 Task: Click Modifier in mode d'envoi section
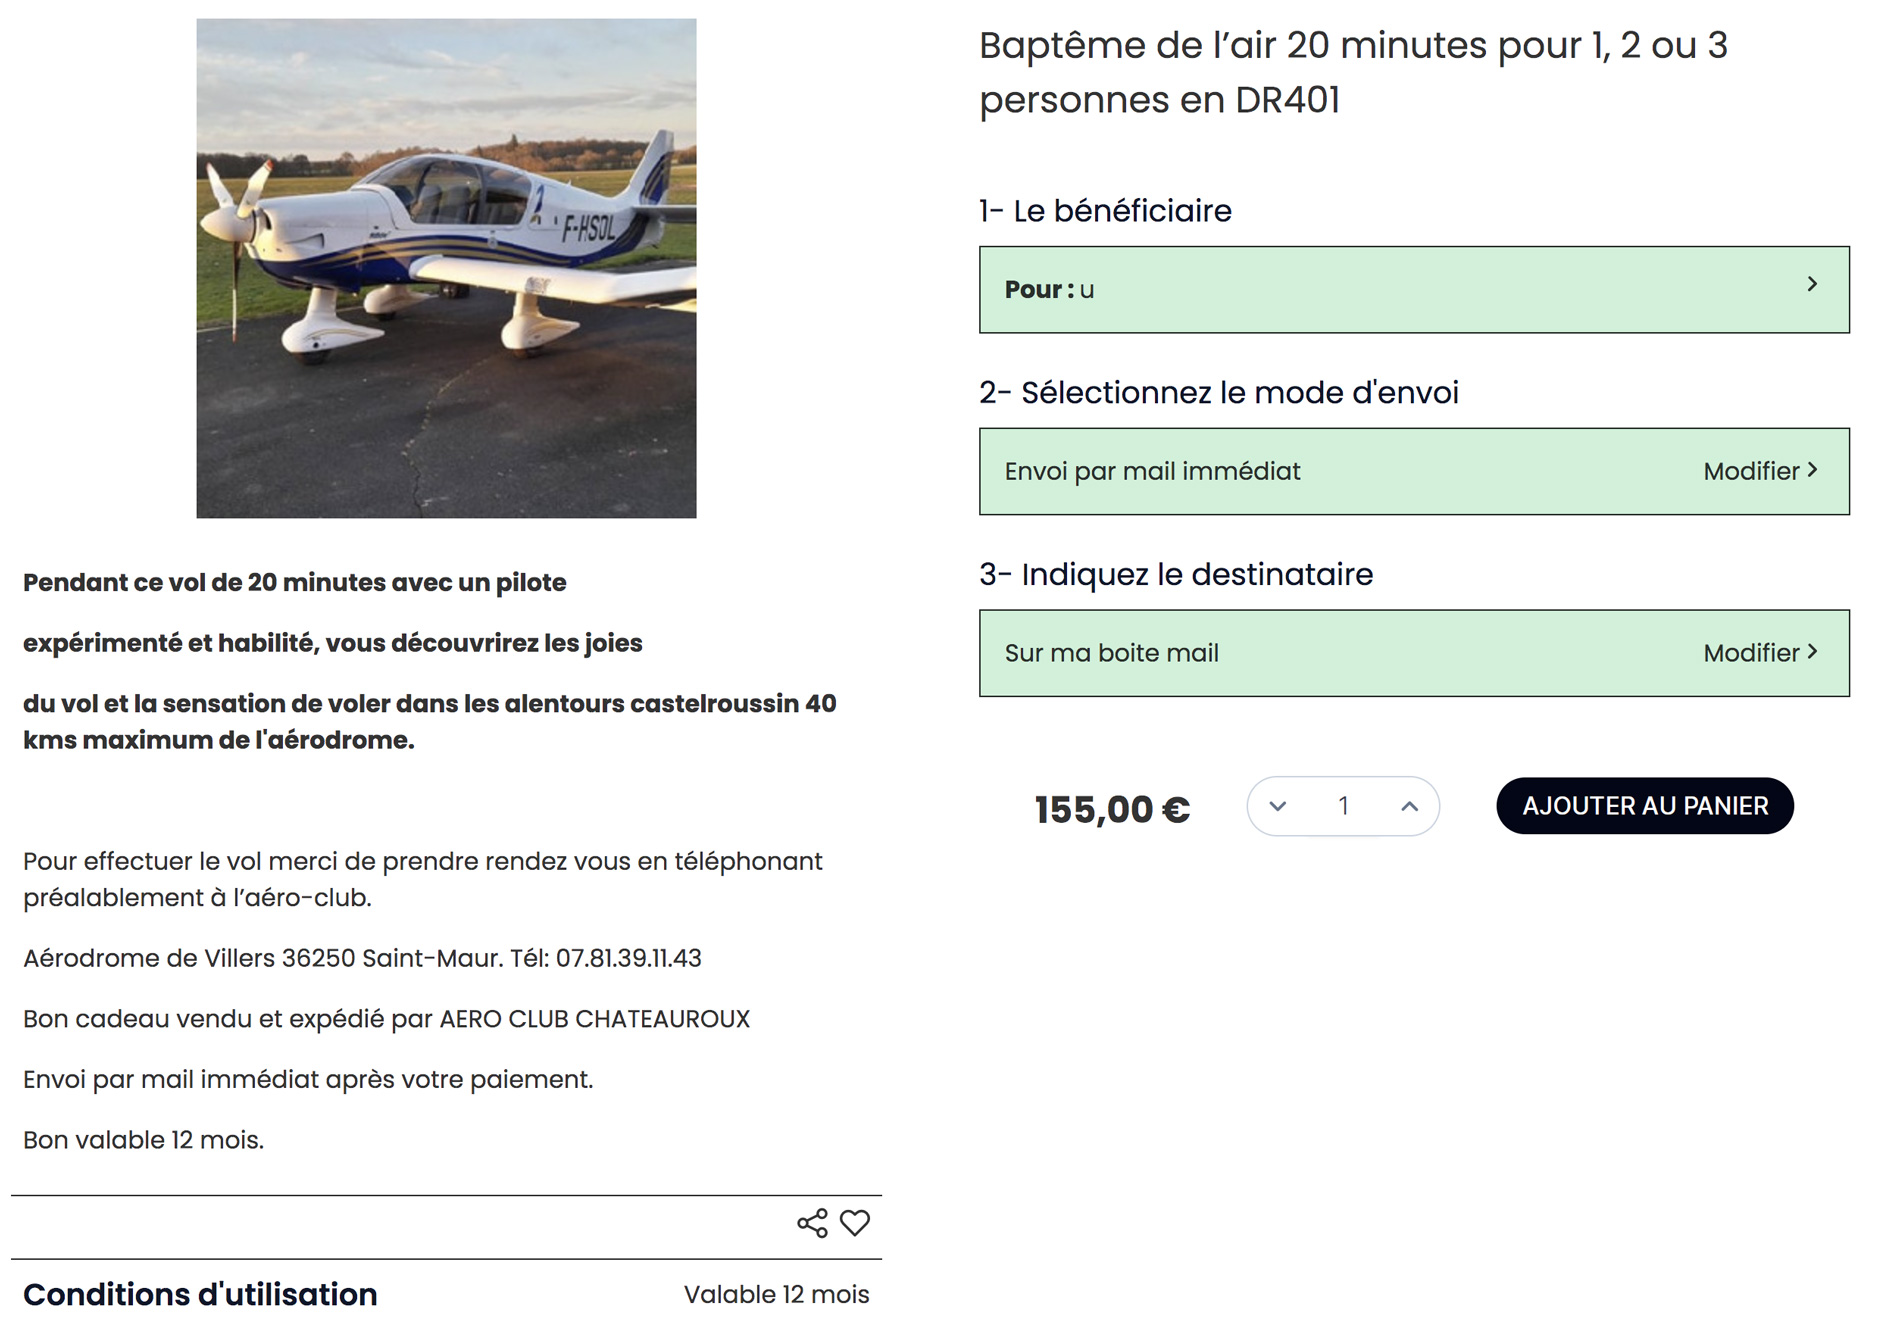click(1750, 472)
